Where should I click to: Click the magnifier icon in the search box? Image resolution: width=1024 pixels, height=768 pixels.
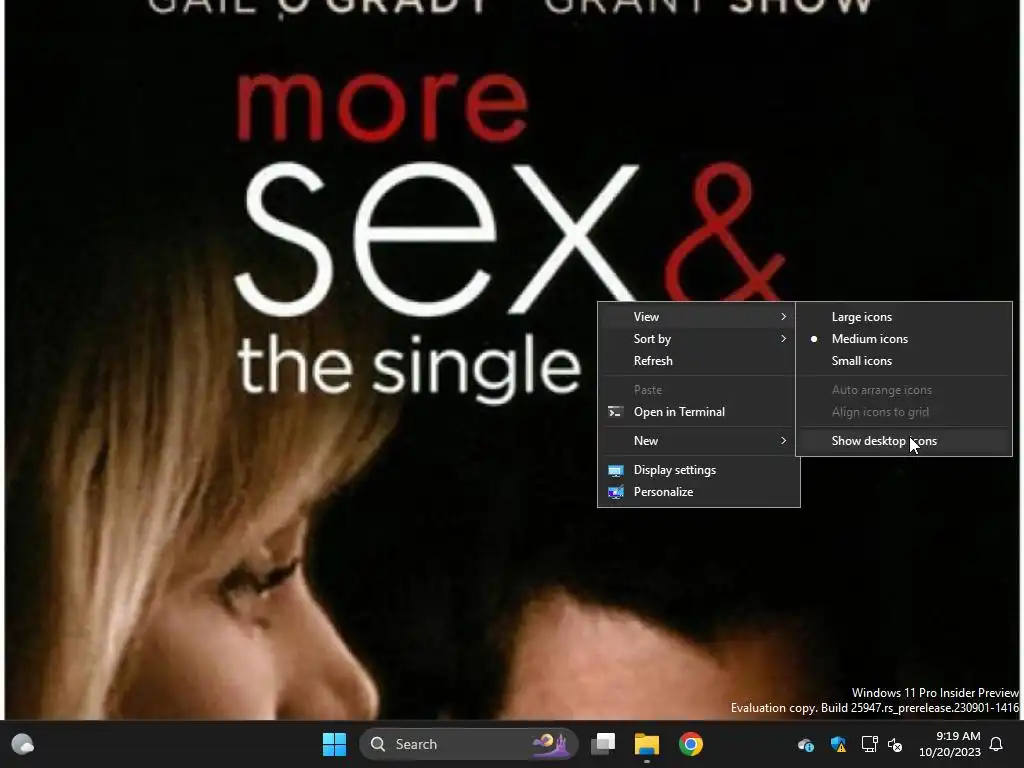(x=377, y=744)
